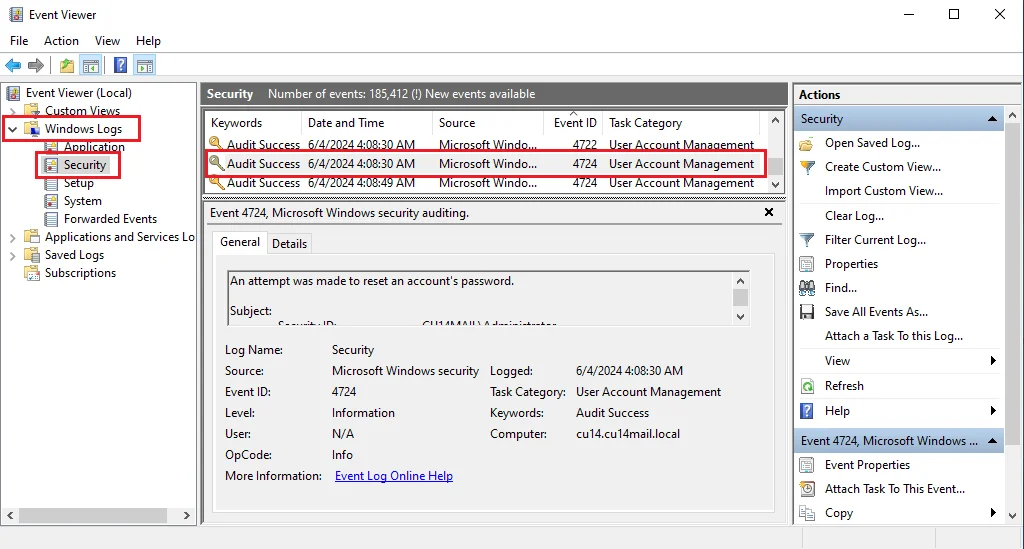
Task: Click the Attach Task To This Event icon
Action: point(807,489)
